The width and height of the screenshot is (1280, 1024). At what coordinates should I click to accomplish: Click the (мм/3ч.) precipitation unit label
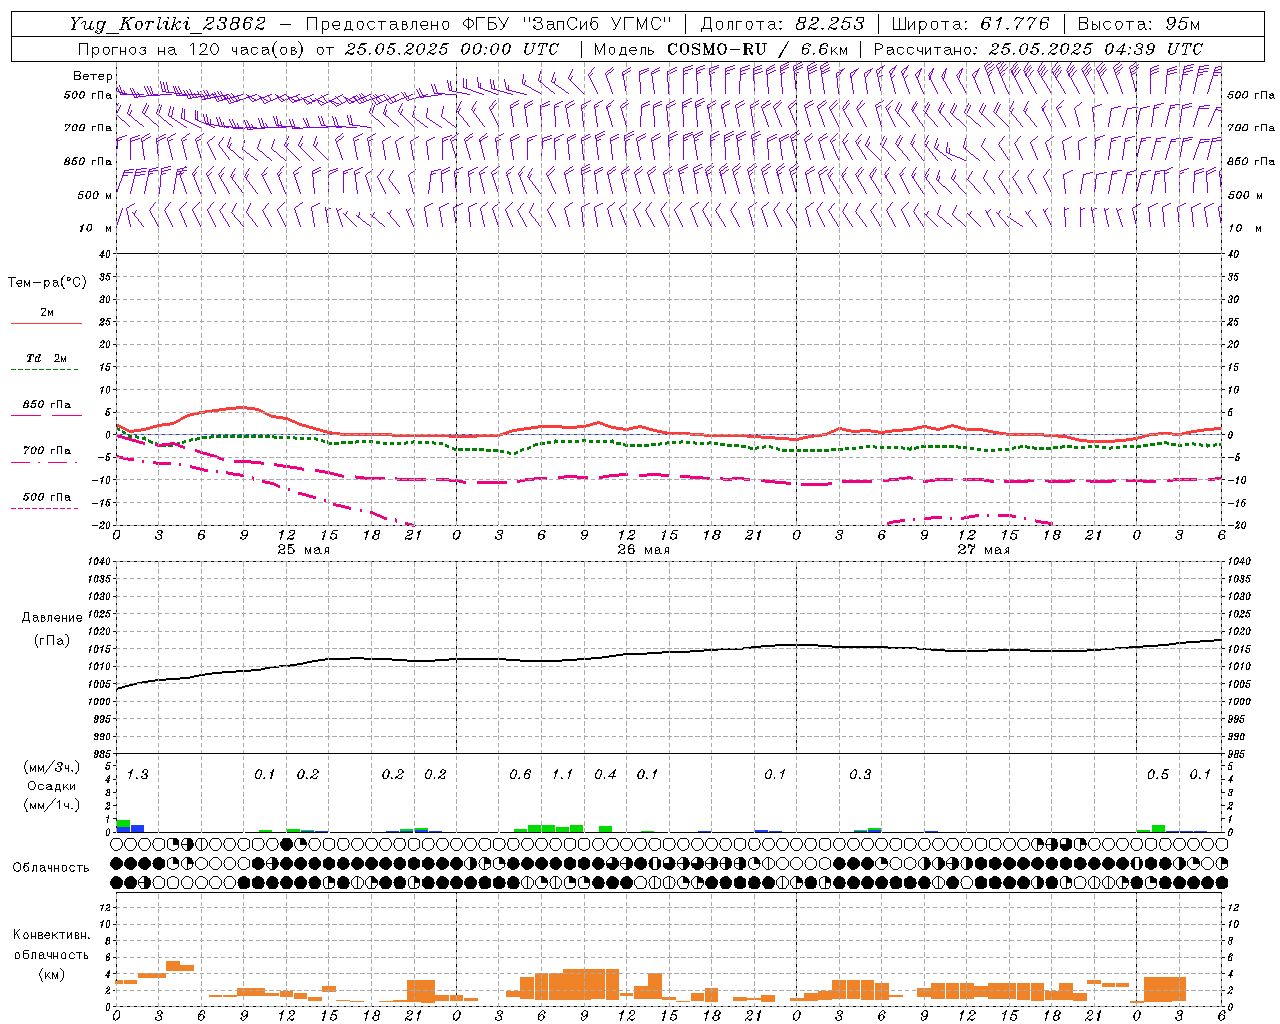(x=52, y=767)
